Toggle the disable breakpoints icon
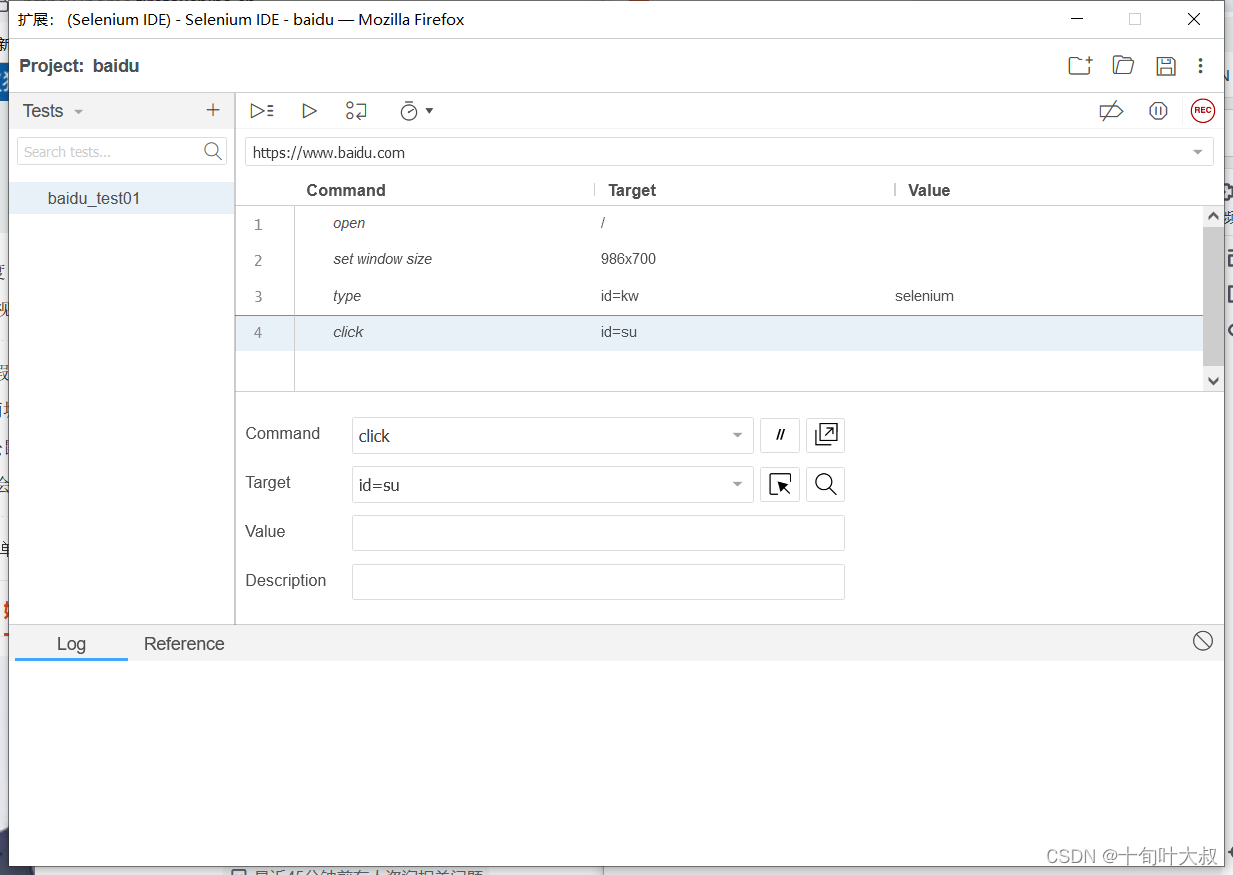The image size is (1233, 875). point(1111,111)
